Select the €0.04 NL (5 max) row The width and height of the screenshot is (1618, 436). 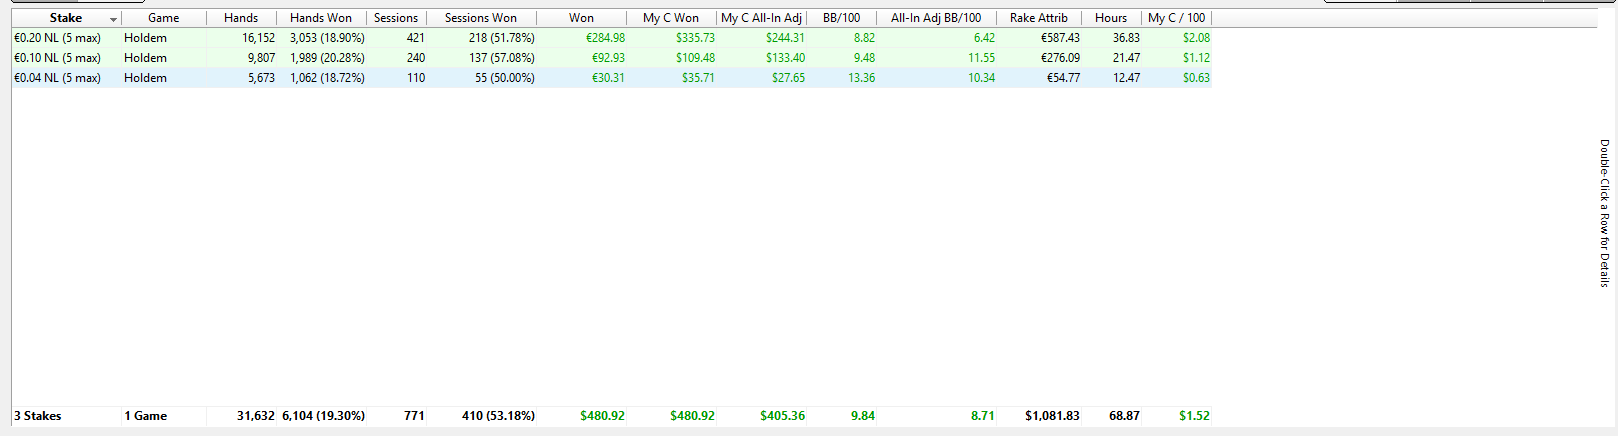611,78
